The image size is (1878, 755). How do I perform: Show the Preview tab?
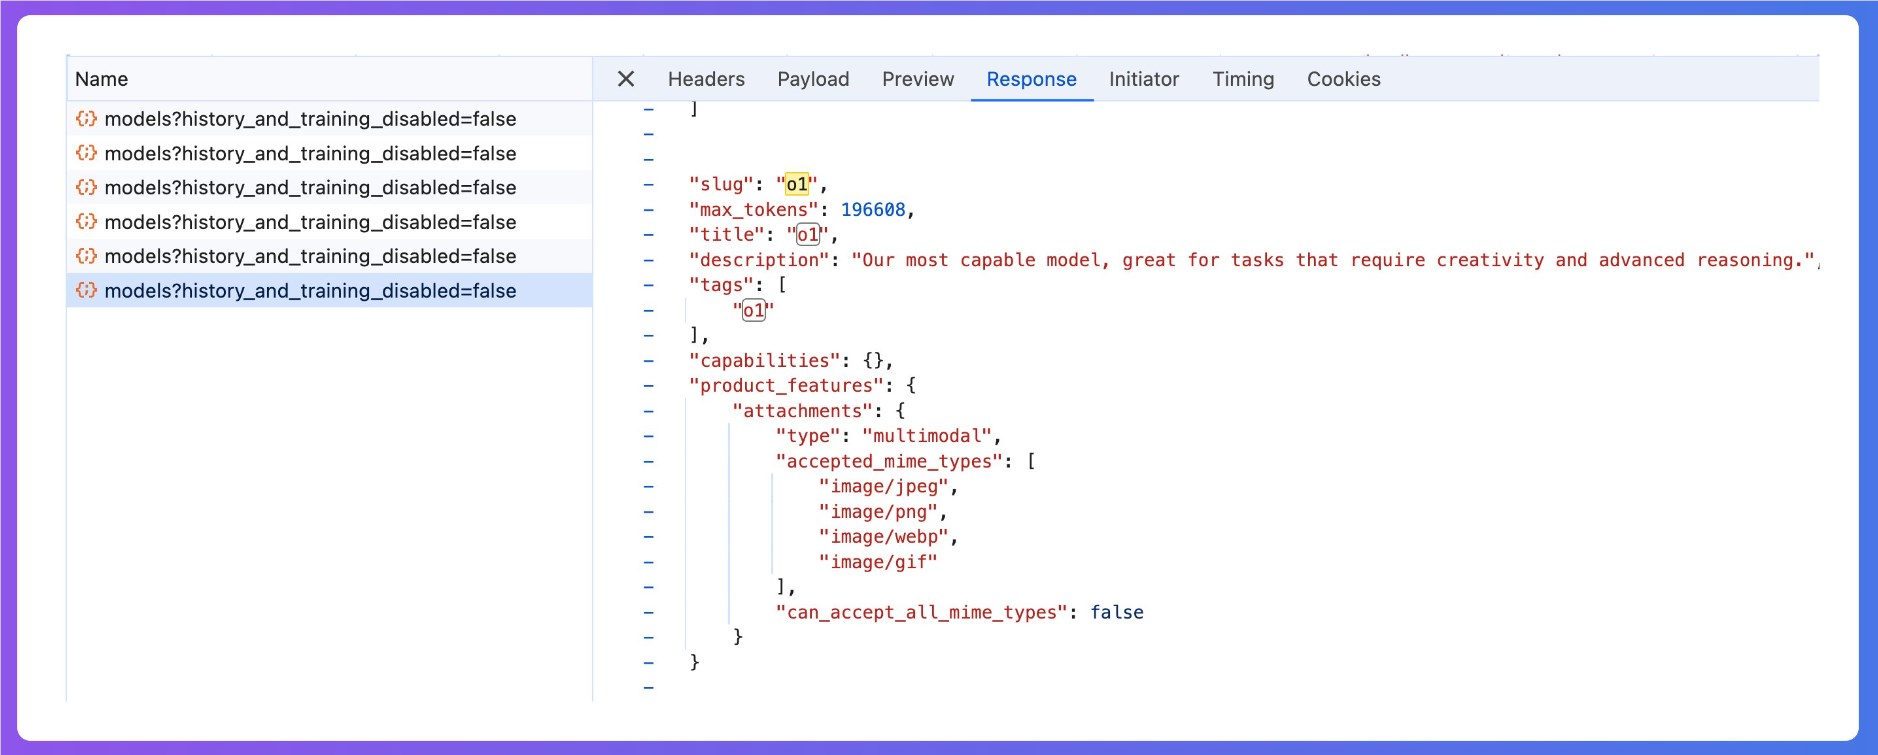click(x=917, y=79)
